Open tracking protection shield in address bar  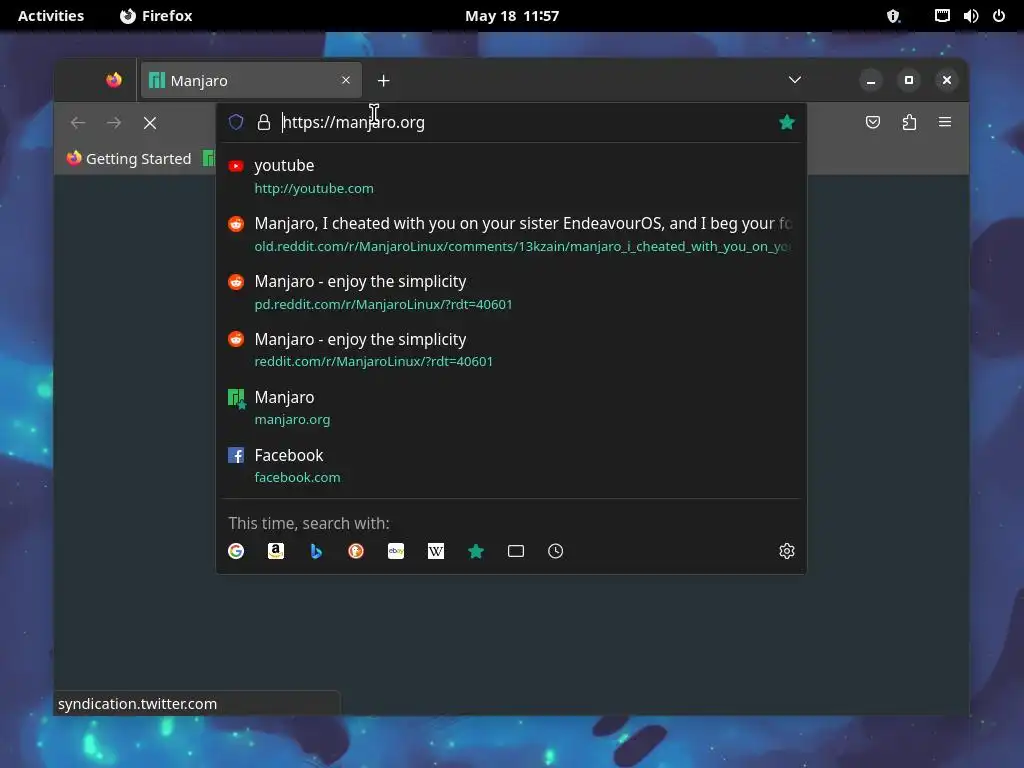coord(236,122)
